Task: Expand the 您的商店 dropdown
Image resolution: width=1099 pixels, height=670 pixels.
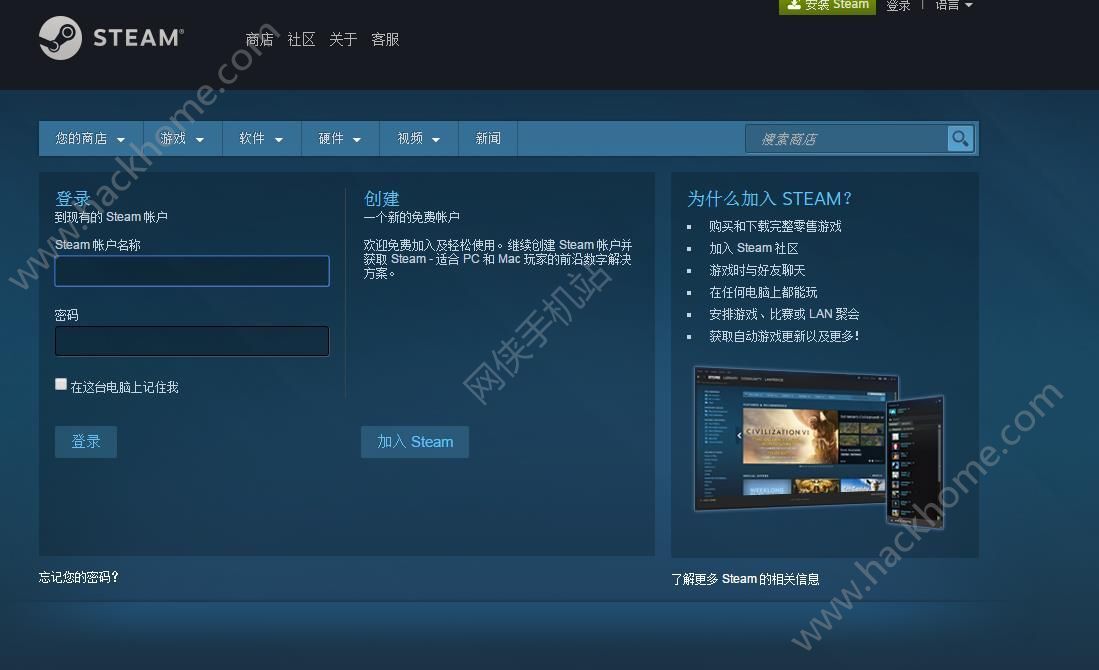Action: (x=90, y=139)
